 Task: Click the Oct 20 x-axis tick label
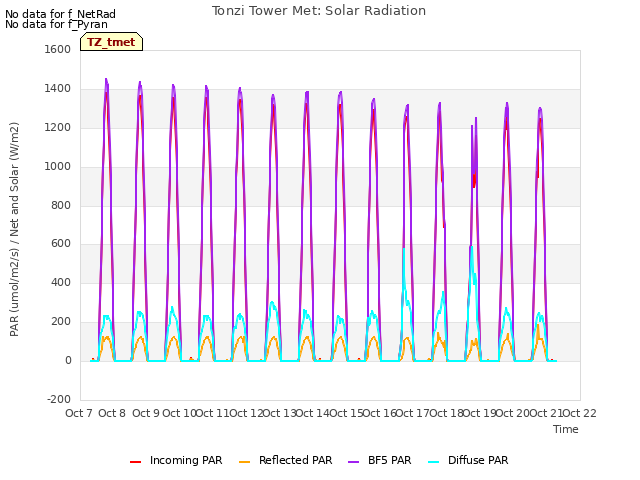[x=513, y=413]
